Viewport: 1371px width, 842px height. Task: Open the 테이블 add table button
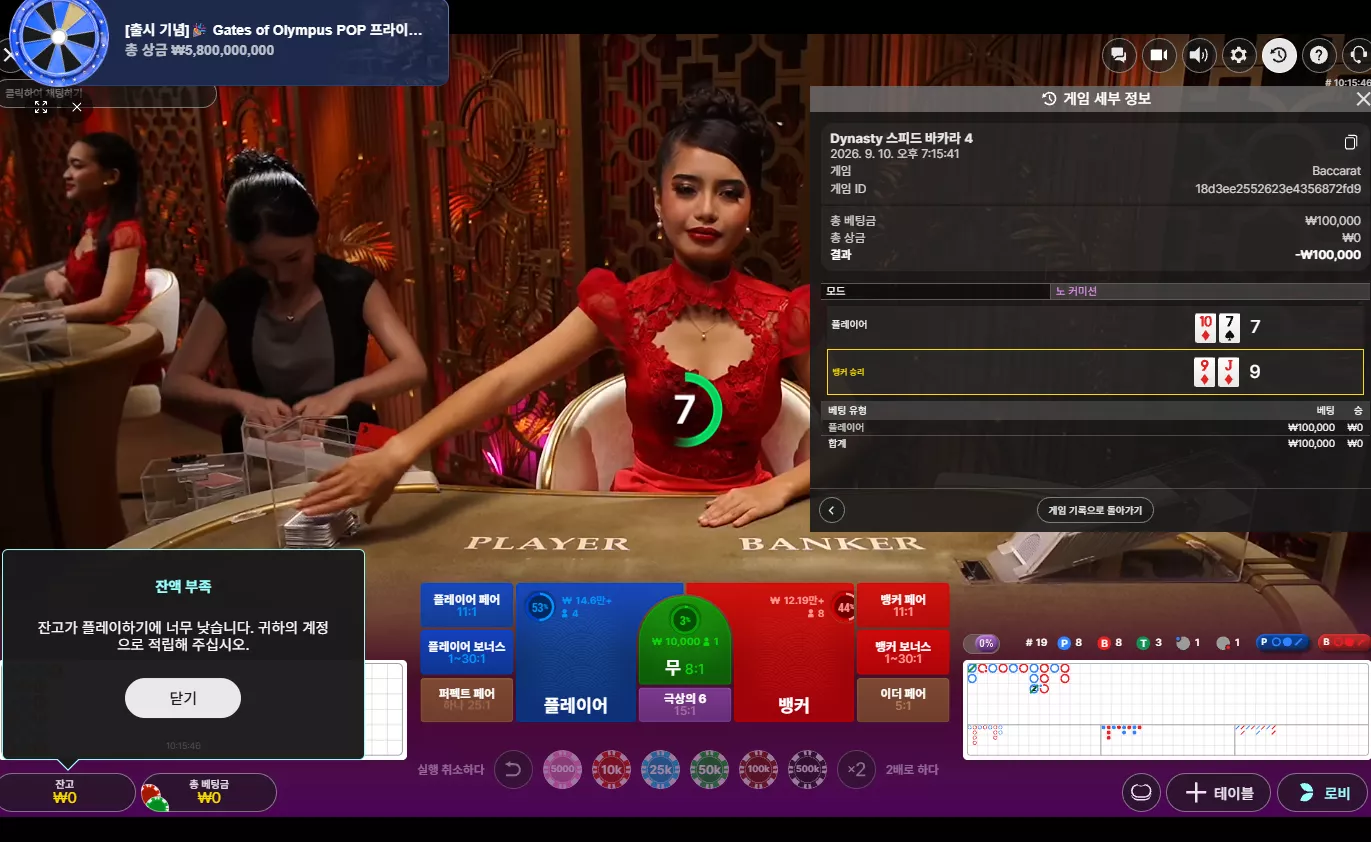pyautogui.click(x=1218, y=793)
